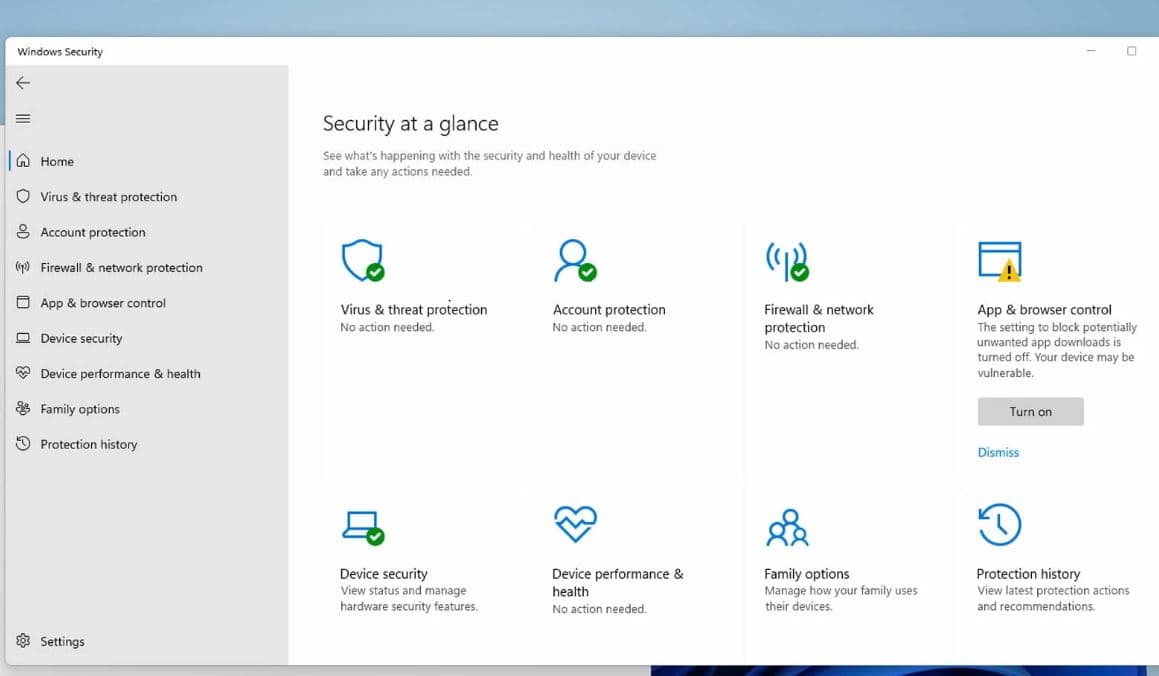Viewport: 1159px width, 676px height.
Task: Select Protection history in the sidebar
Action: point(89,445)
